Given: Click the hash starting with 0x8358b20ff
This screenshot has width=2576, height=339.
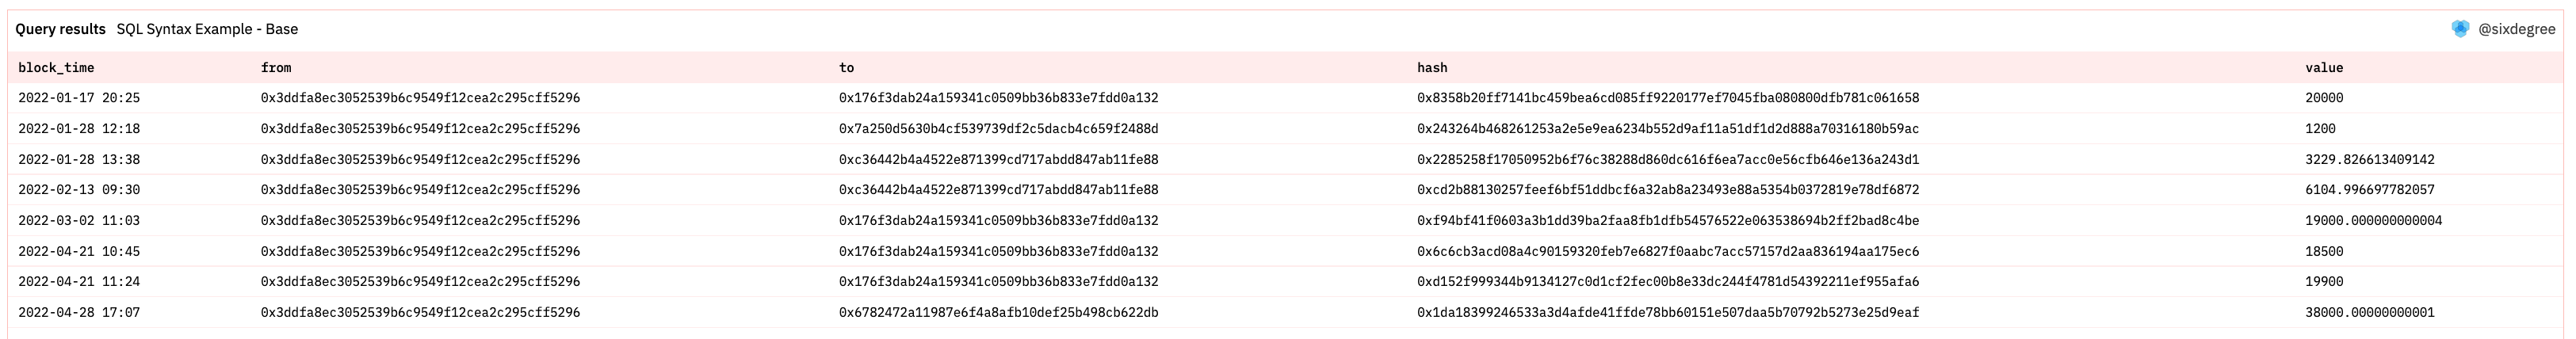Looking at the screenshot, I should 1667,98.
